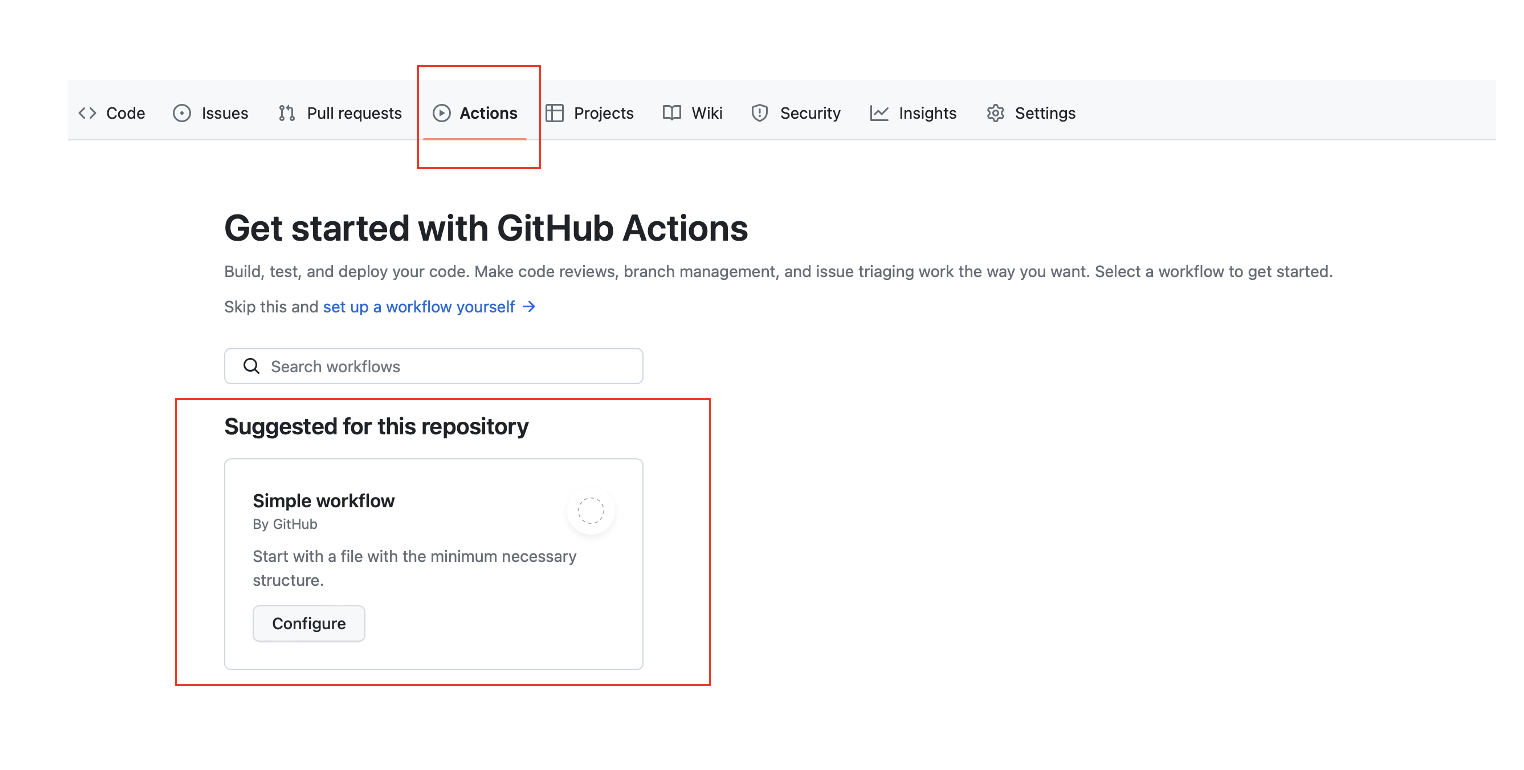Open the set up a workflow yourself link

(419, 307)
